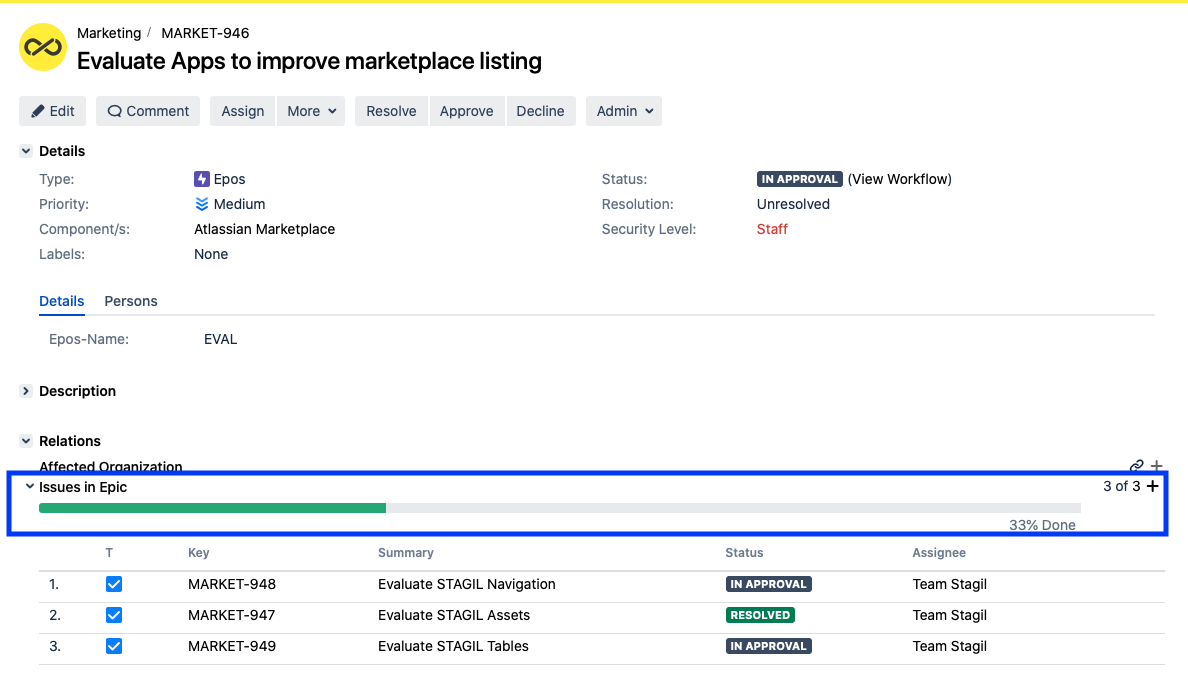The width and height of the screenshot is (1188, 696).
Task: Approve the issue
Action: pyautogui.click(x=467, y=111)
